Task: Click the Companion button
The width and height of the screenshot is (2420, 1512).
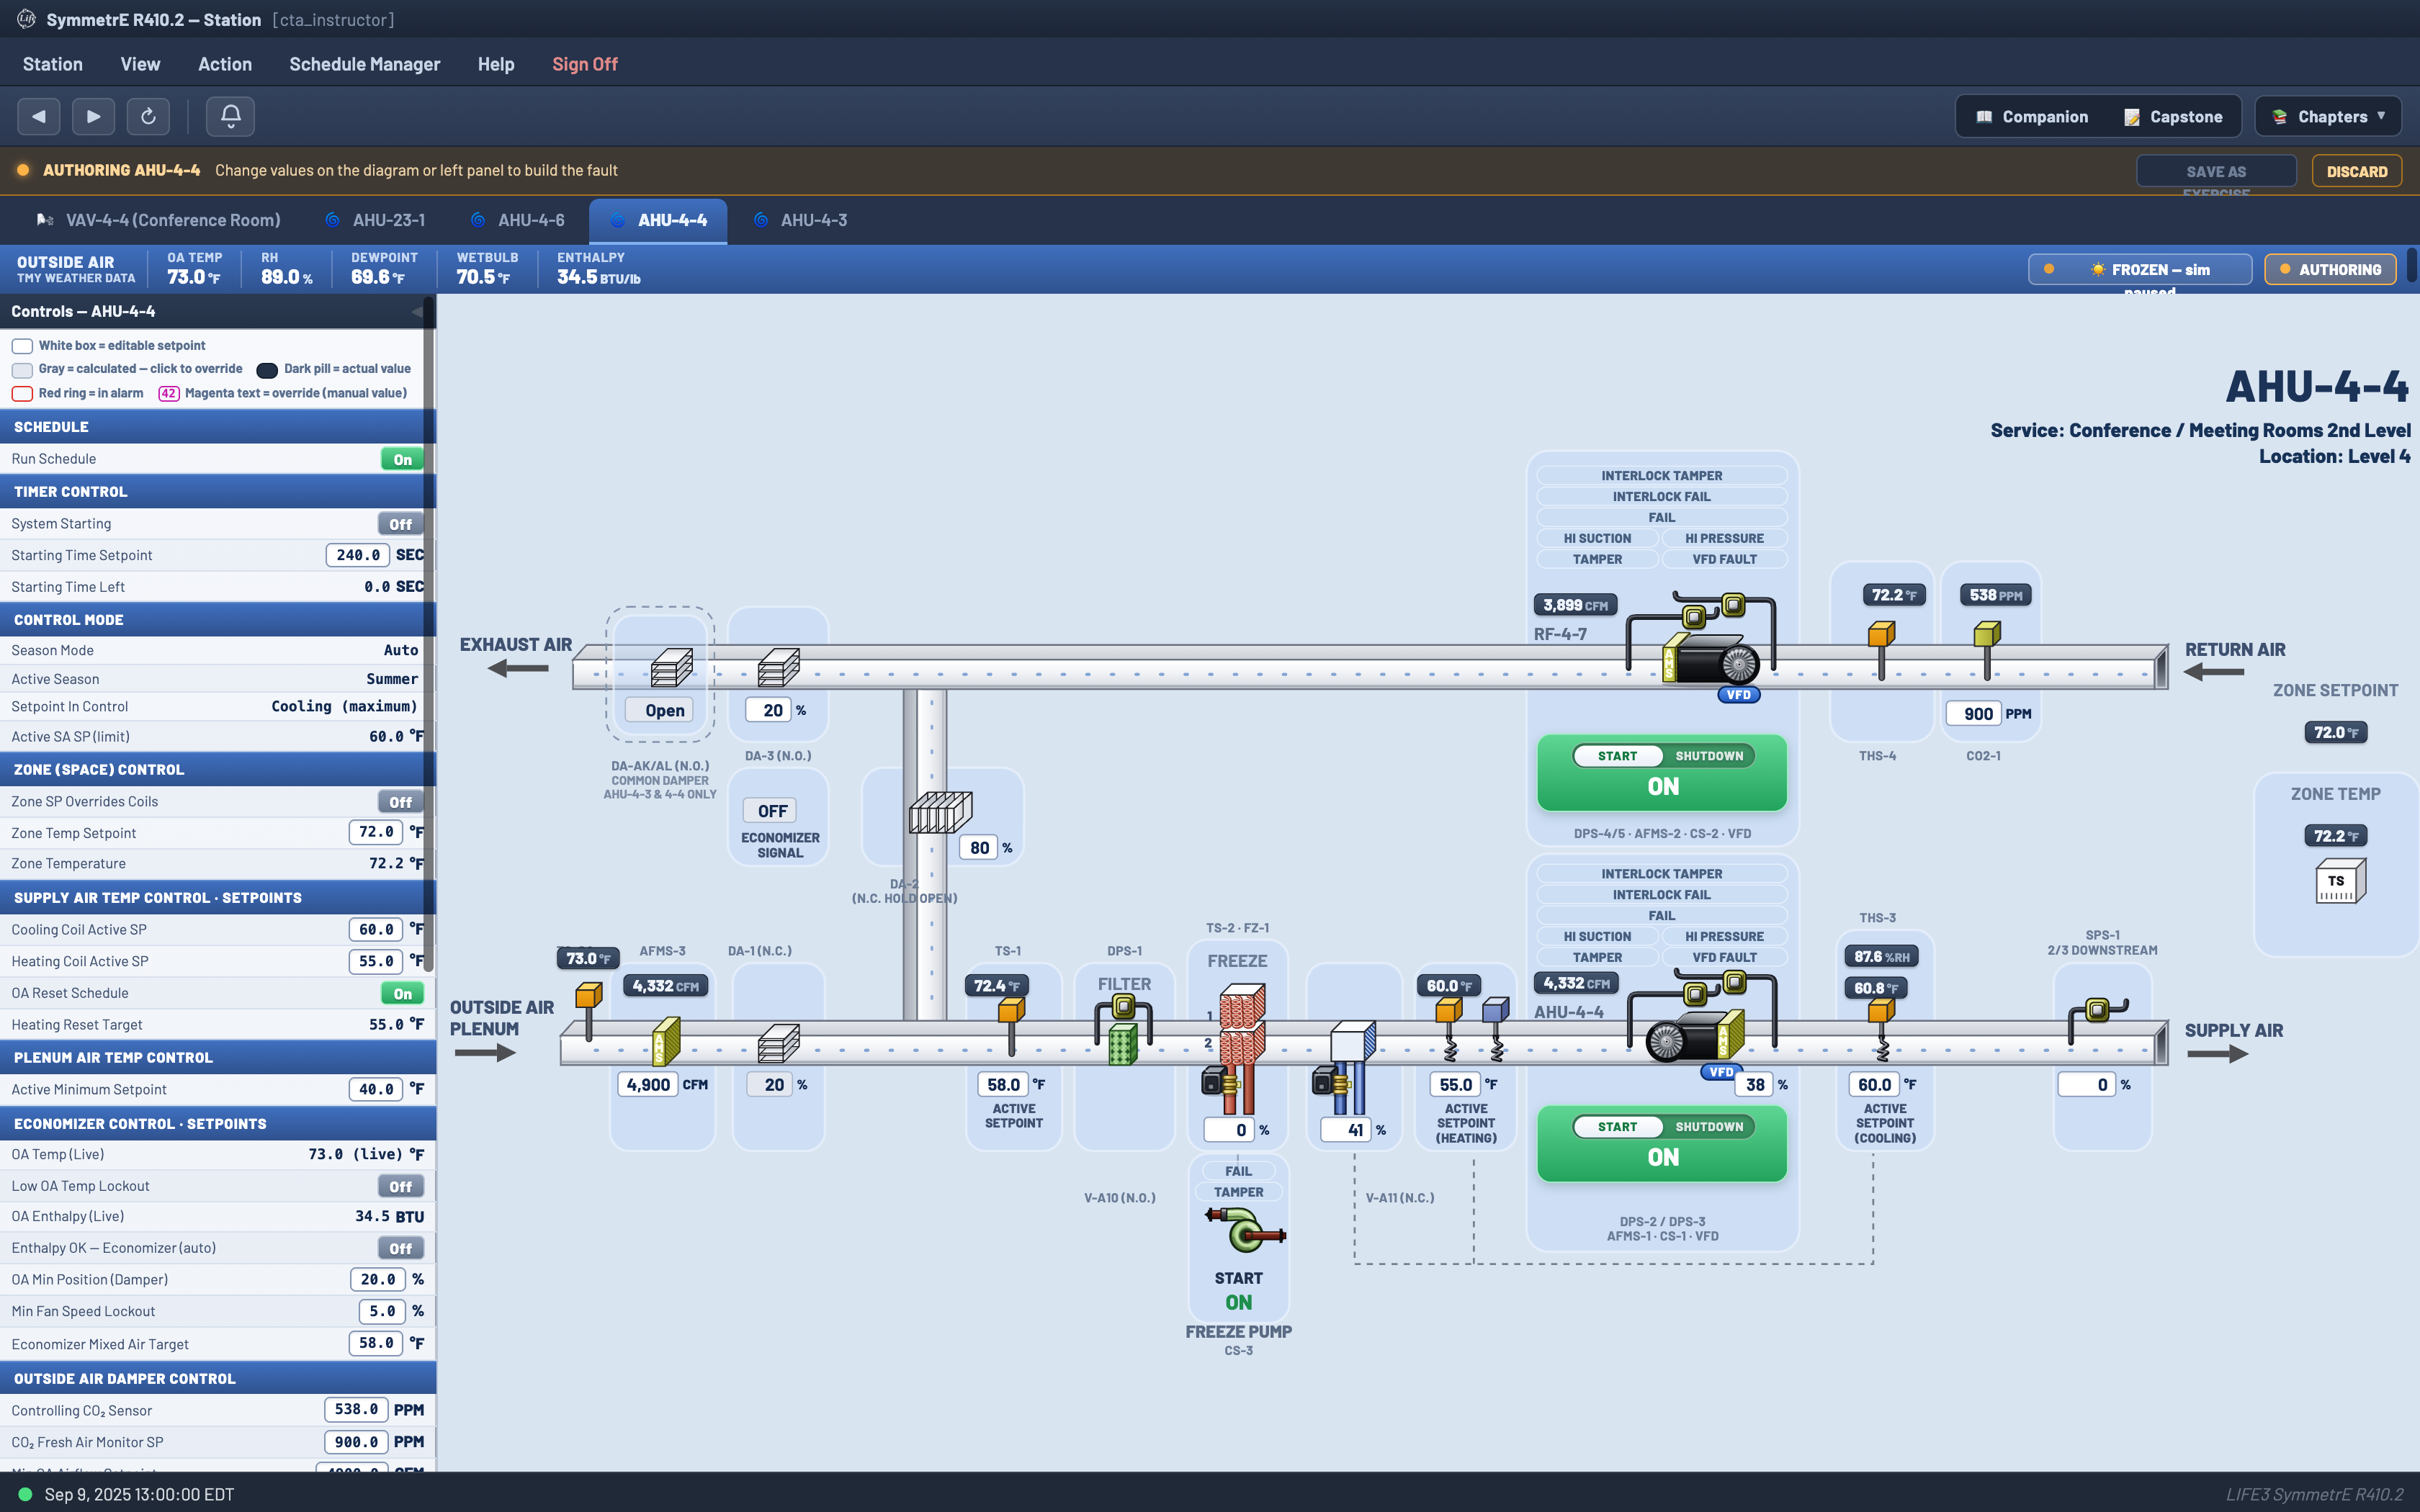Action: point(2033,117)
